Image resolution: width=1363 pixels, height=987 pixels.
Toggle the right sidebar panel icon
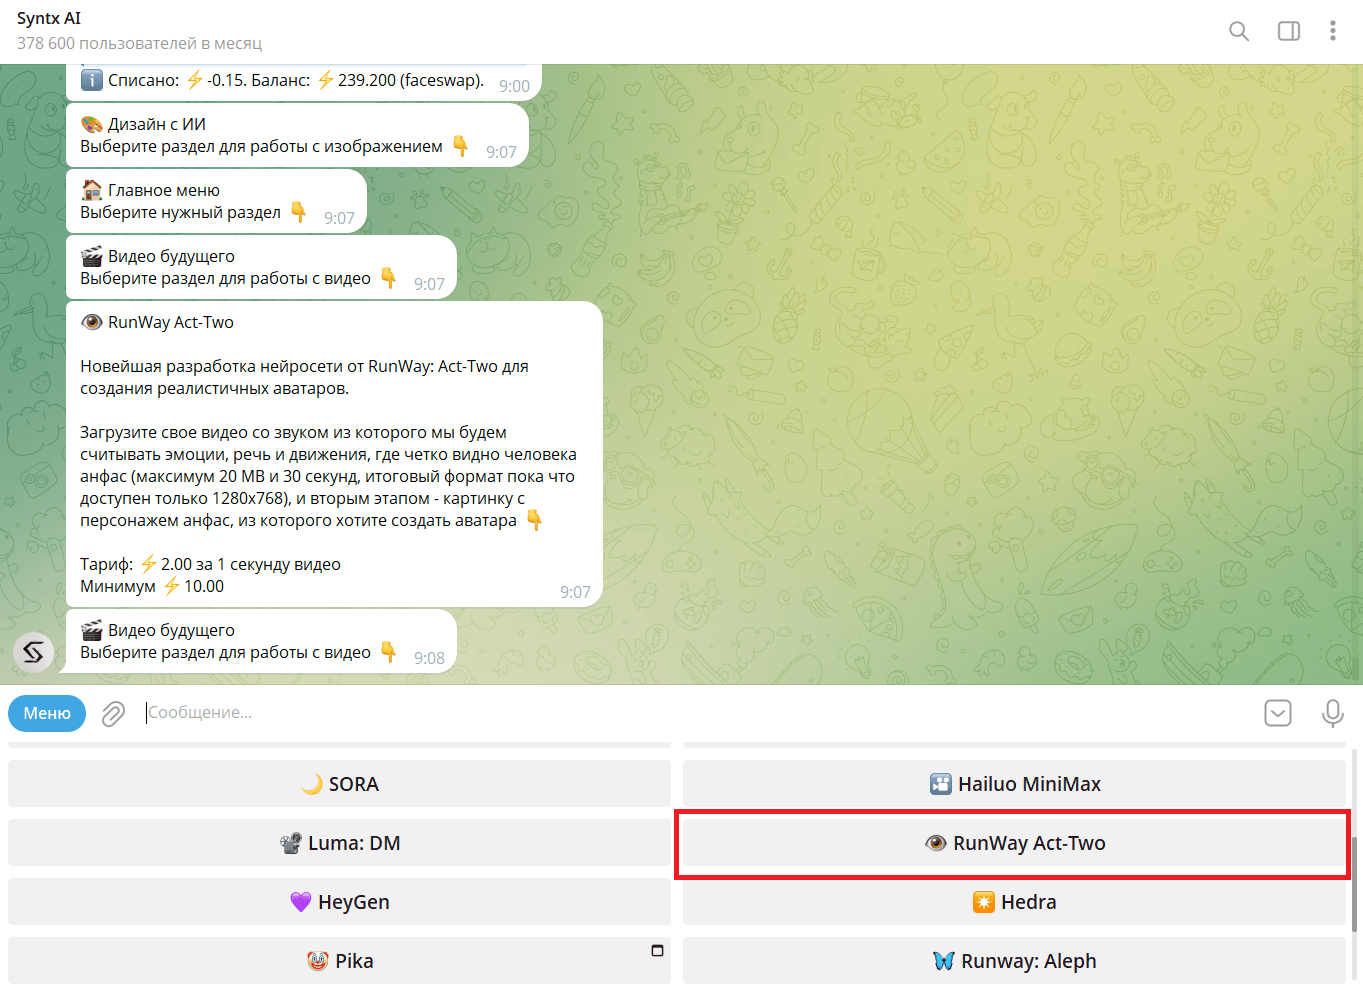[x=1289, y=31]
